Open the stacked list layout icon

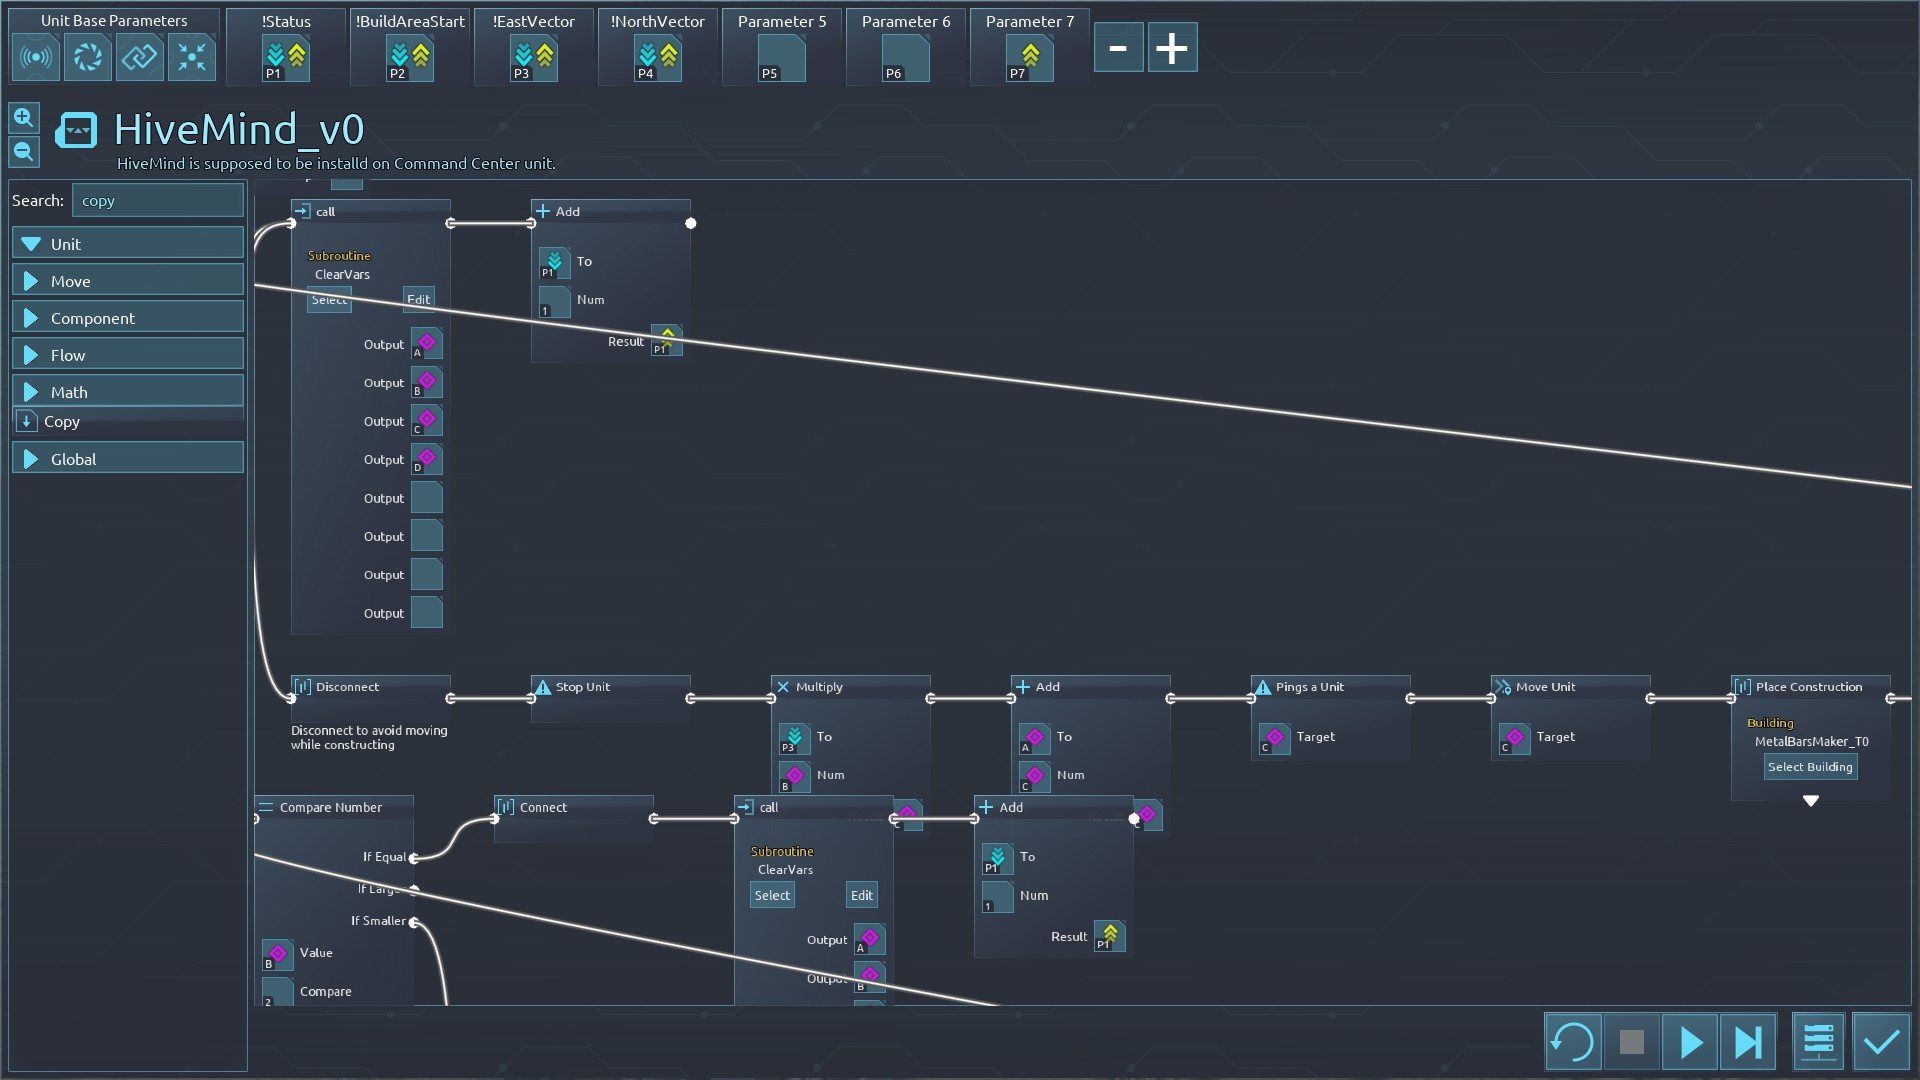coord(1817,1042)
